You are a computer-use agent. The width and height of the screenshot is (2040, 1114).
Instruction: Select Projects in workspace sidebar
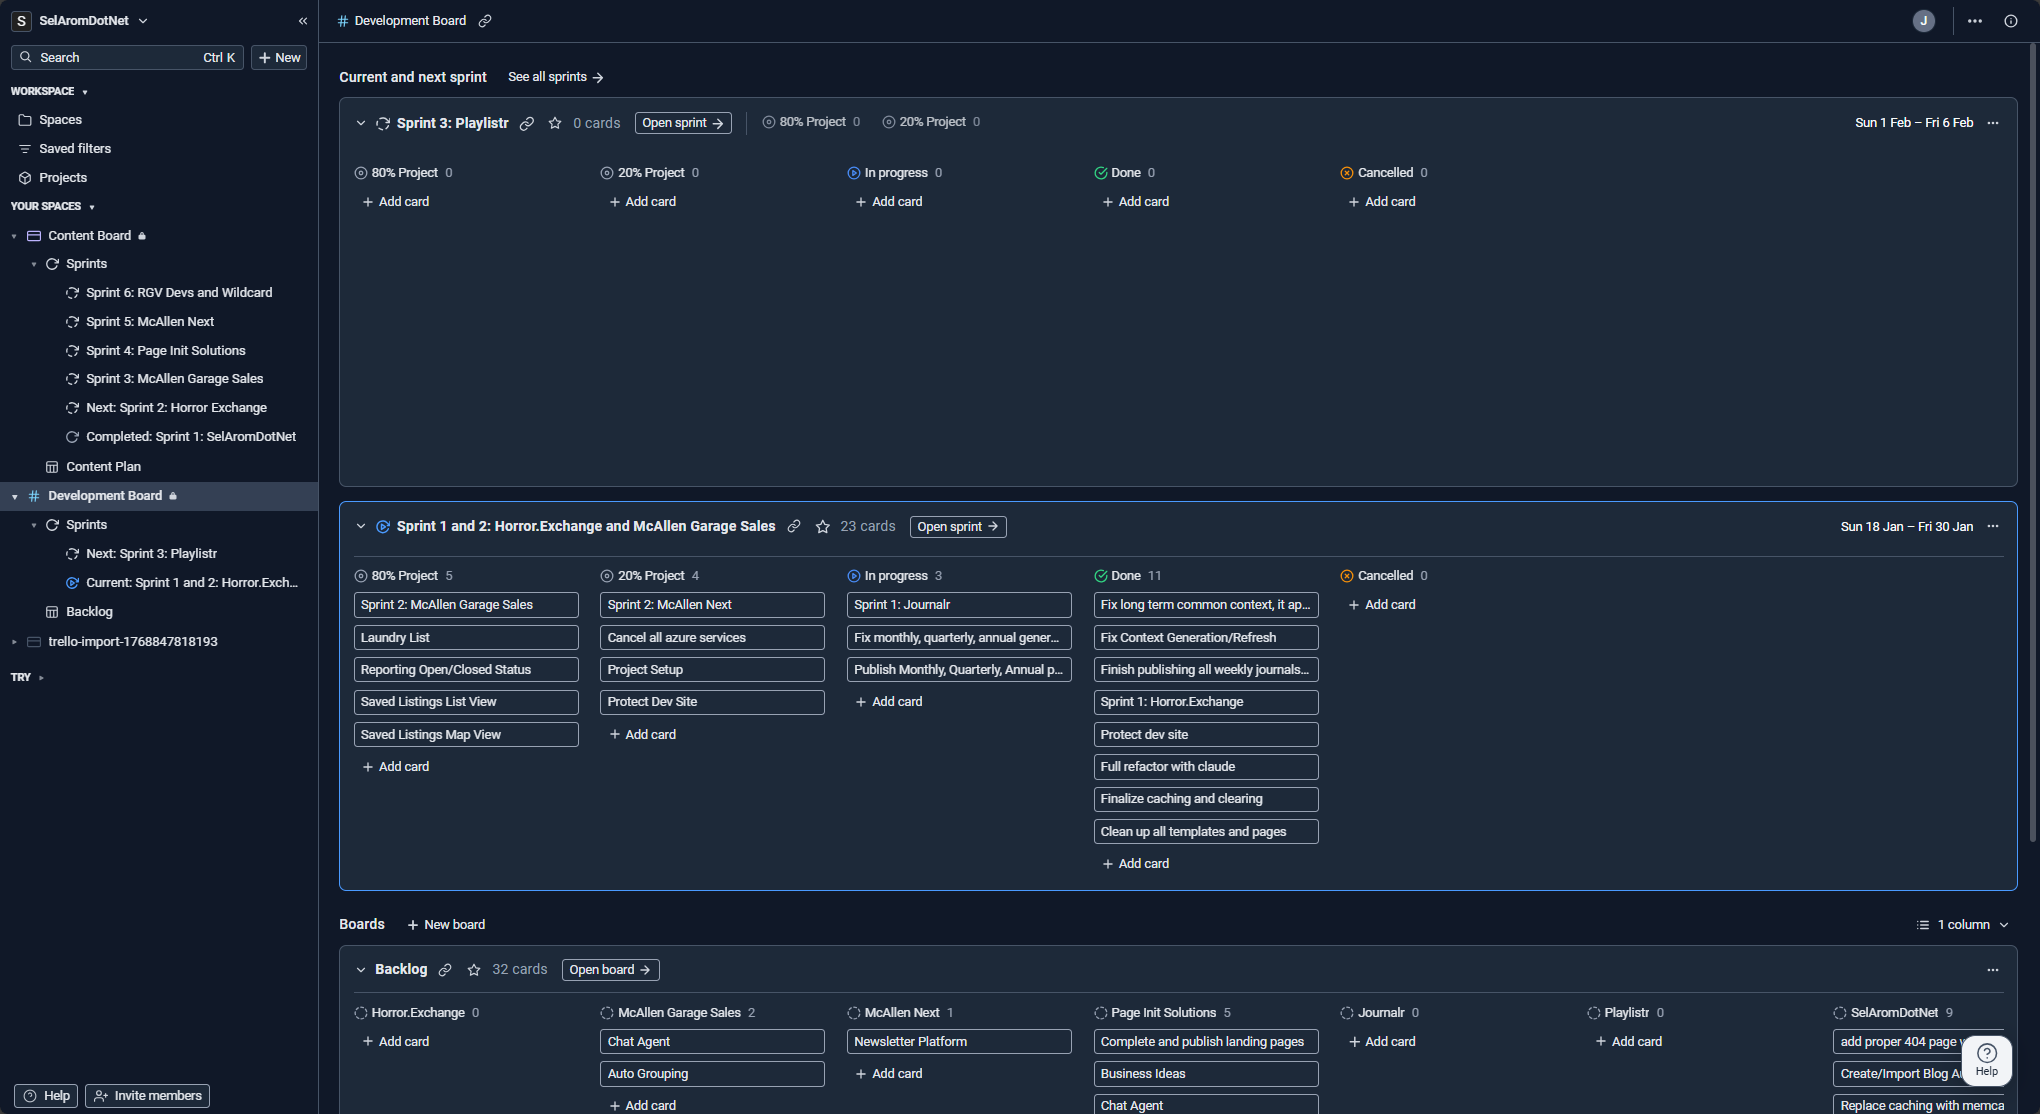(x=63, y=178)
